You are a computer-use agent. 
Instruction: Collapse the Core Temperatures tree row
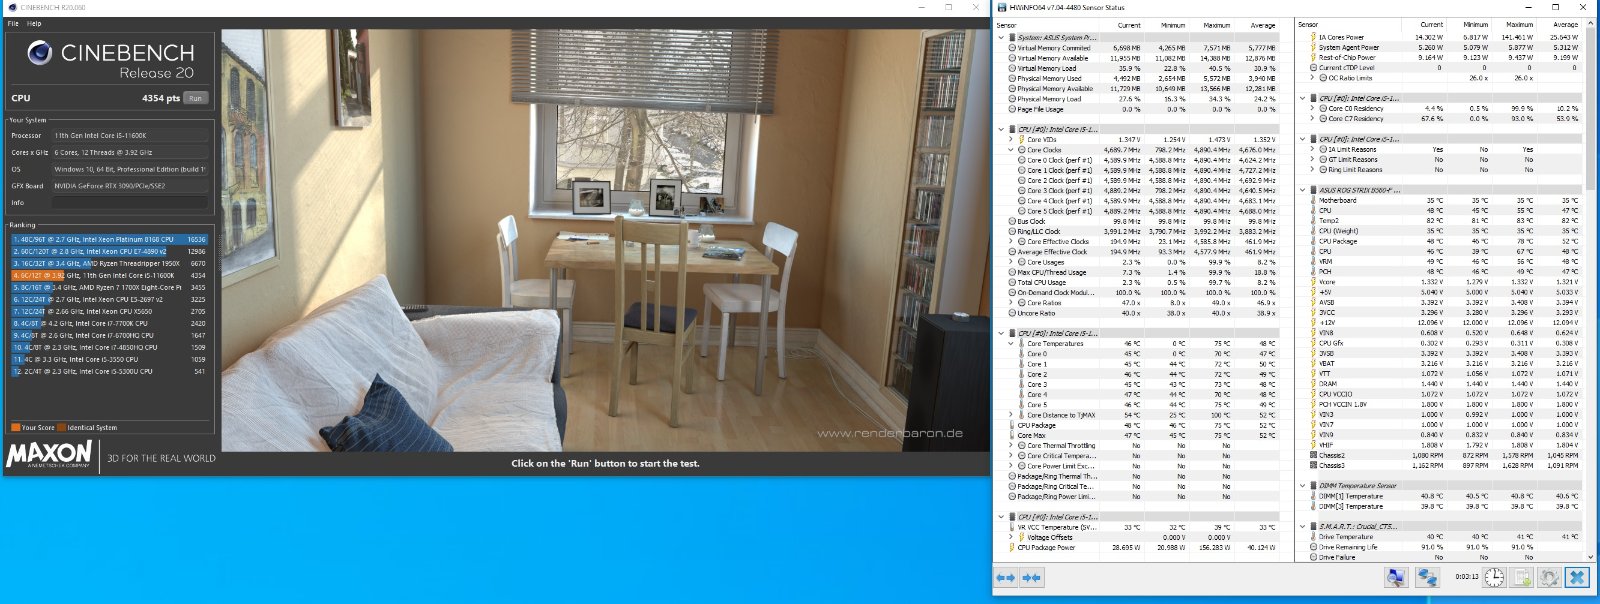[1011, 343]
